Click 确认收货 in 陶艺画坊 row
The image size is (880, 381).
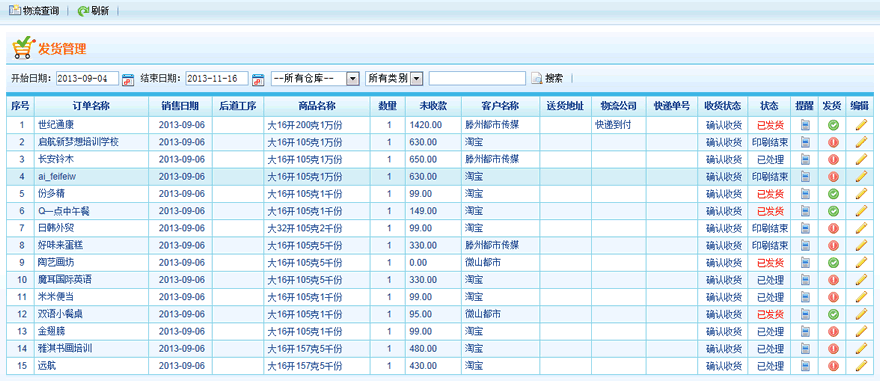click(723, 263)
